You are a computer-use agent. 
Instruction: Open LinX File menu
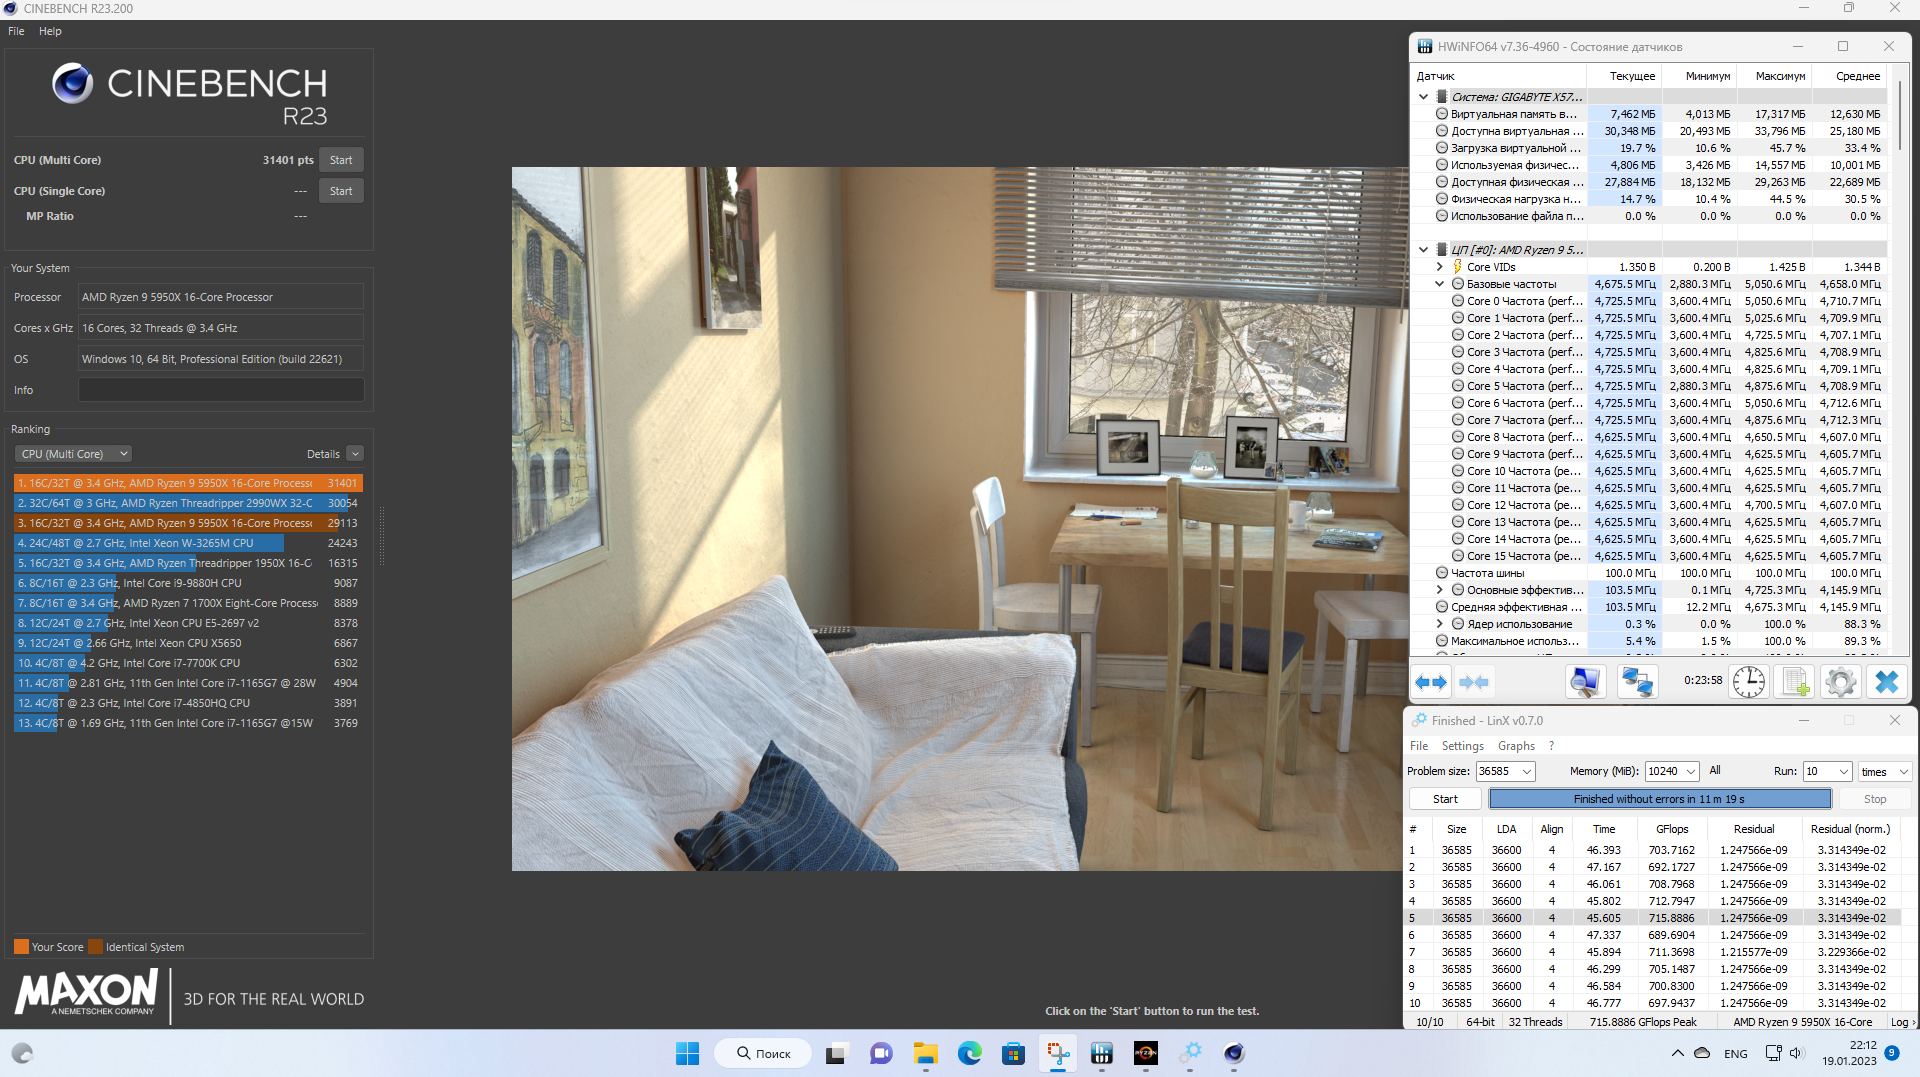[1419, 746]
